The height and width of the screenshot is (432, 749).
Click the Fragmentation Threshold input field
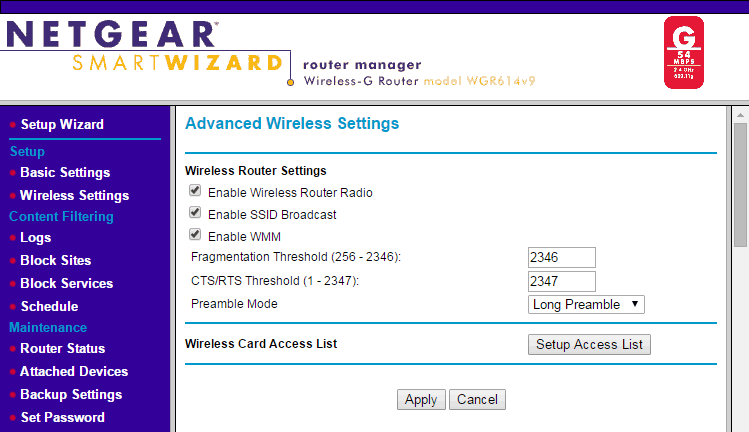(x=561, y=258)
